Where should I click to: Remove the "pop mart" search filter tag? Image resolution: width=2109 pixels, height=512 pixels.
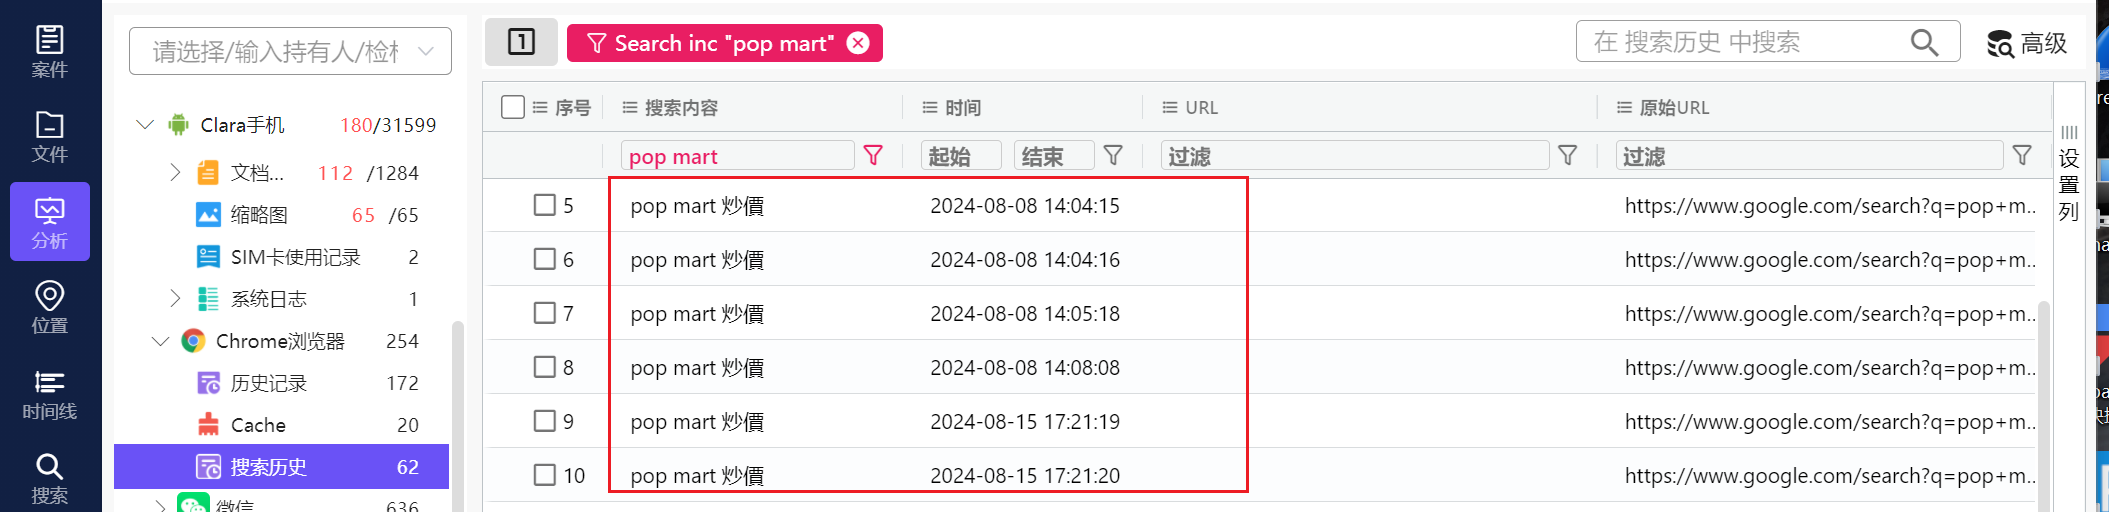[x=858, y=43]
